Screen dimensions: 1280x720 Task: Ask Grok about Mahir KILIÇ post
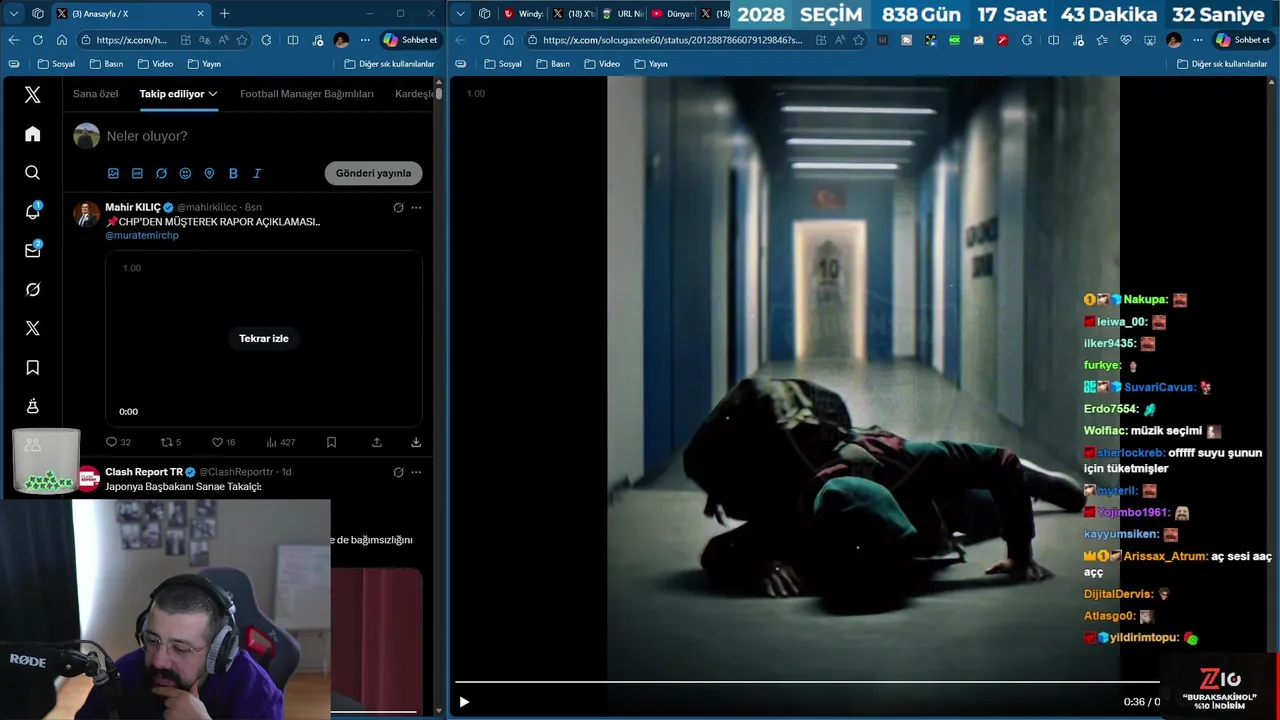coord(398,207)
